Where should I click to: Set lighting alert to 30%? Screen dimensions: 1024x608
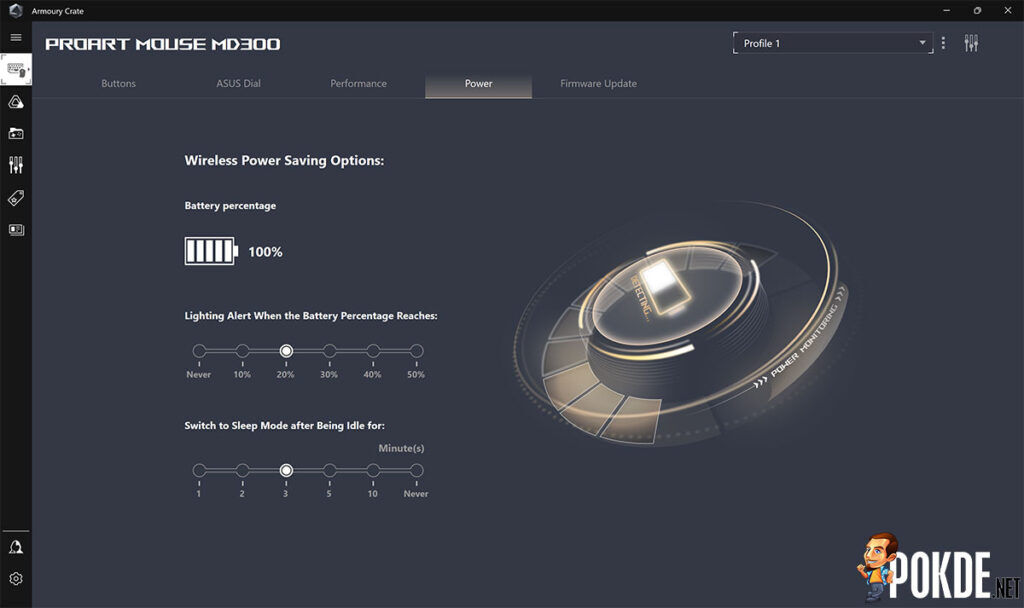[329, 351]
